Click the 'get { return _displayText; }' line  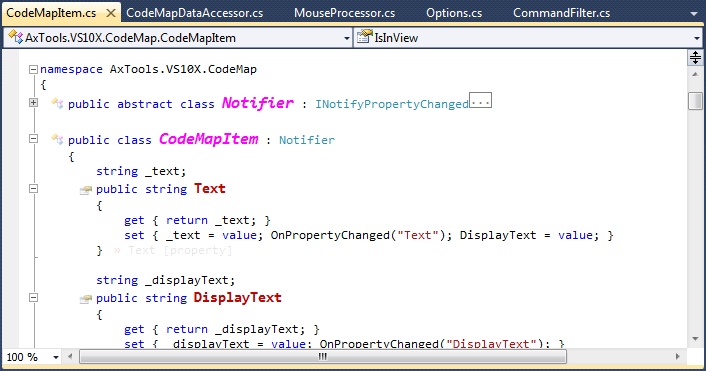click(x=222, y=330)
